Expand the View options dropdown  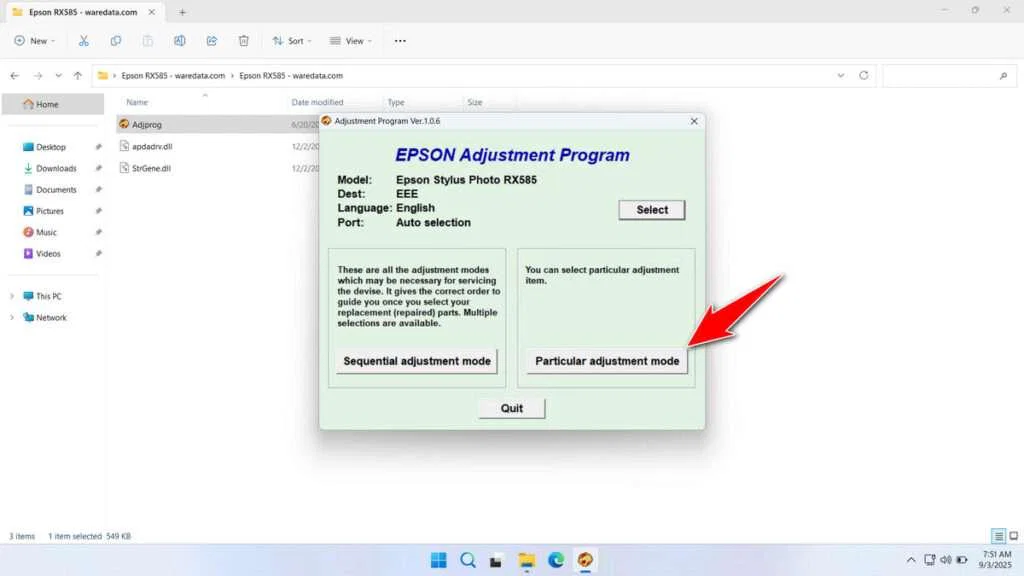point(350,40)
